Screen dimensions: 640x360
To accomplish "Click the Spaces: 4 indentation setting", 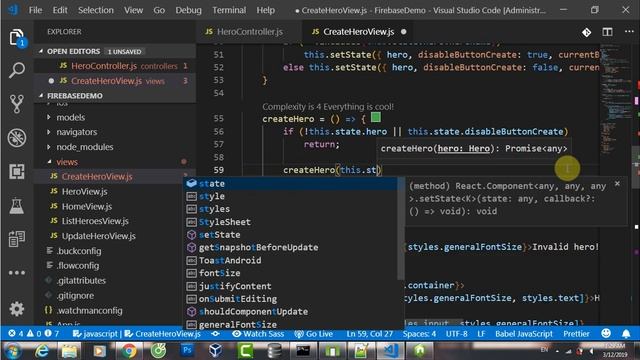I will click(419, 333).
